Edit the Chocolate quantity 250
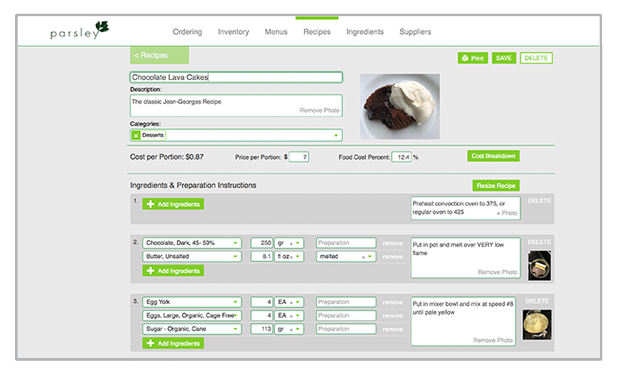Image resolution: width=622 pixels, height=378 pixels. coord(261,243)
